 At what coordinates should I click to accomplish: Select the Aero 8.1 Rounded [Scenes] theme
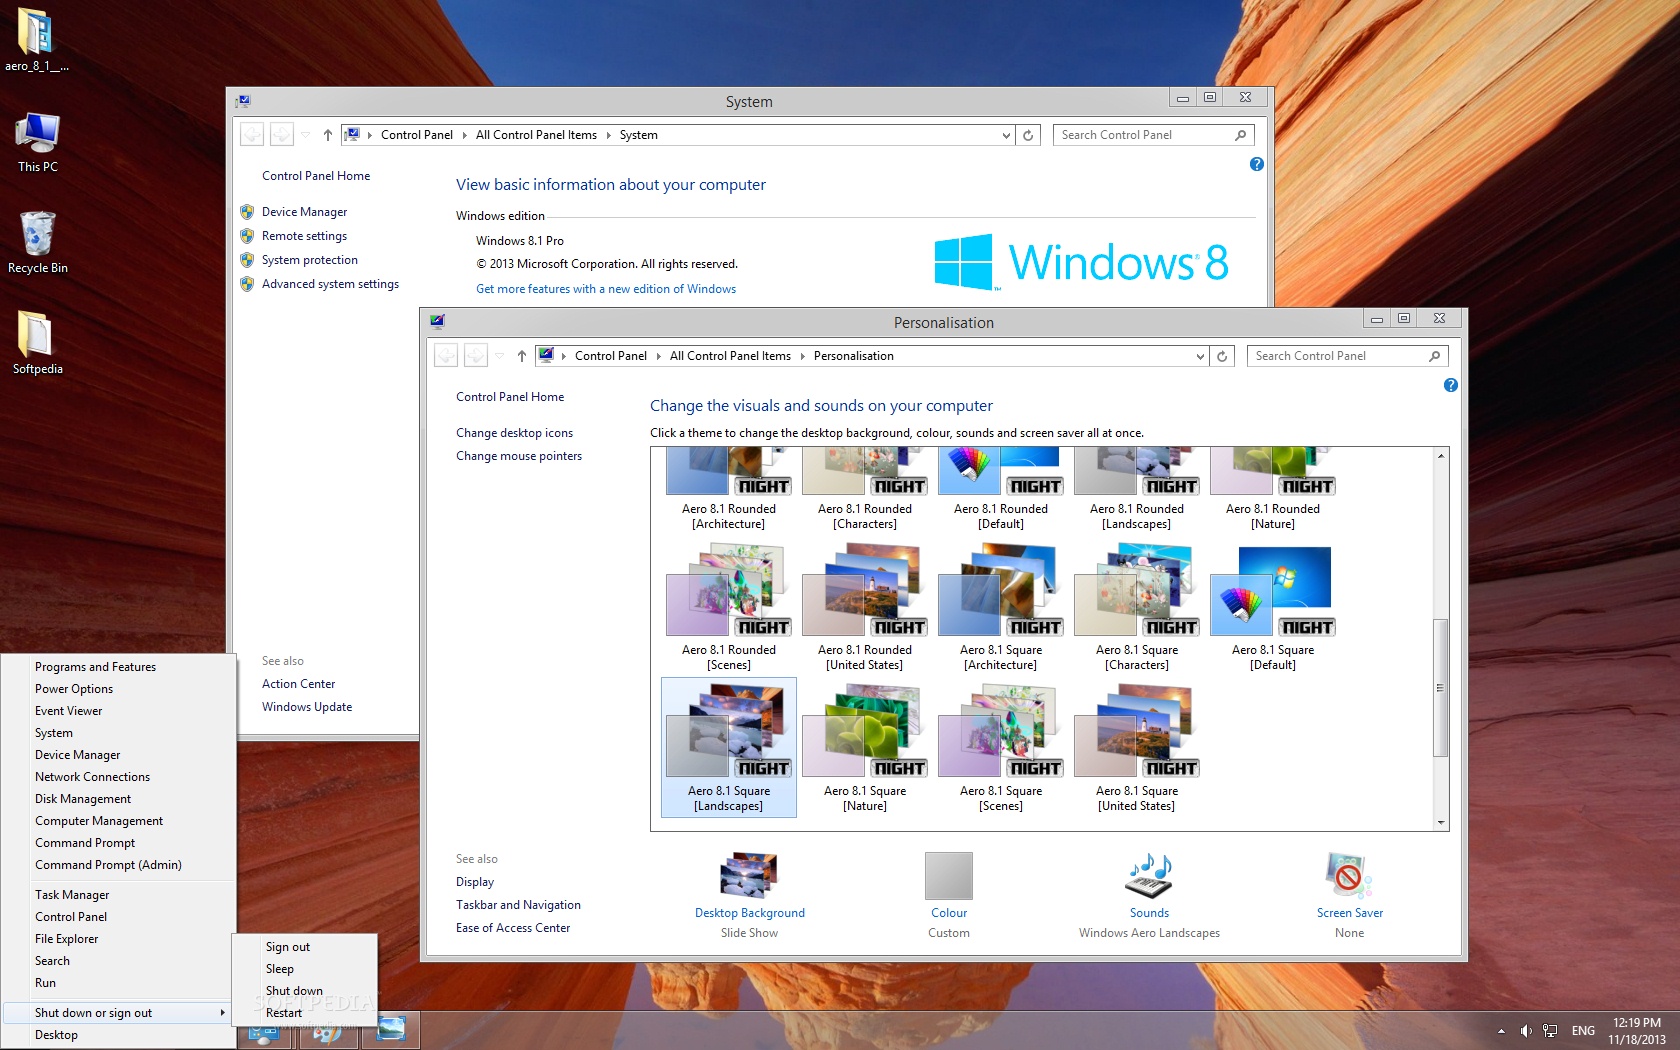(729, 608)
